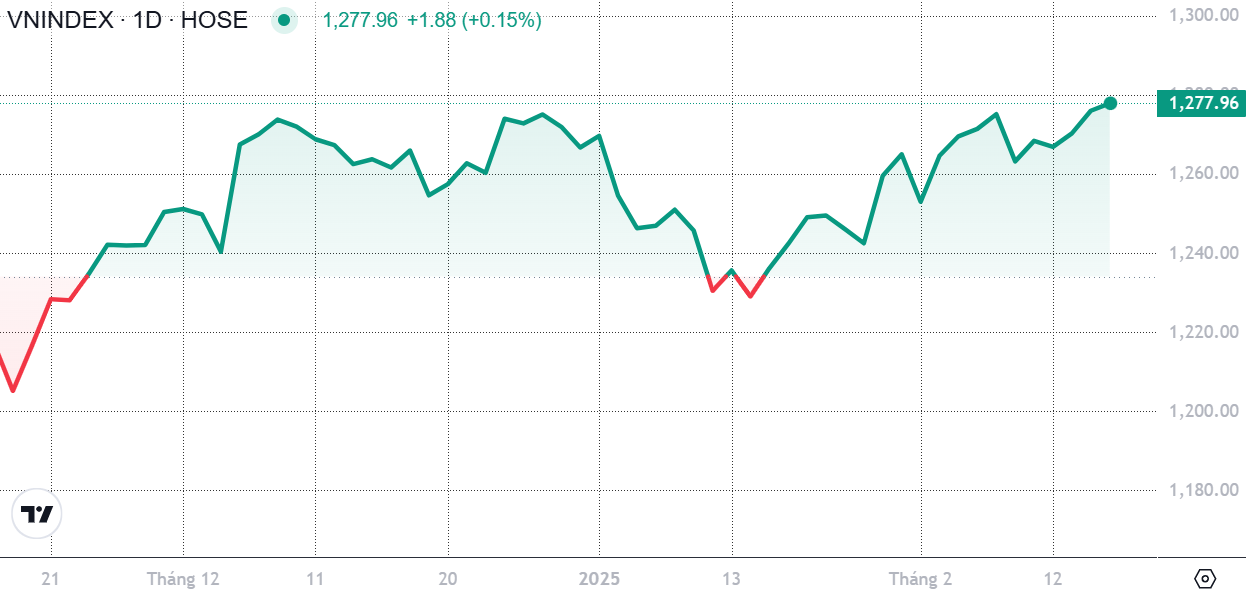Select the Tháng 2 time axis label
1246x591 pixels.
920,579
